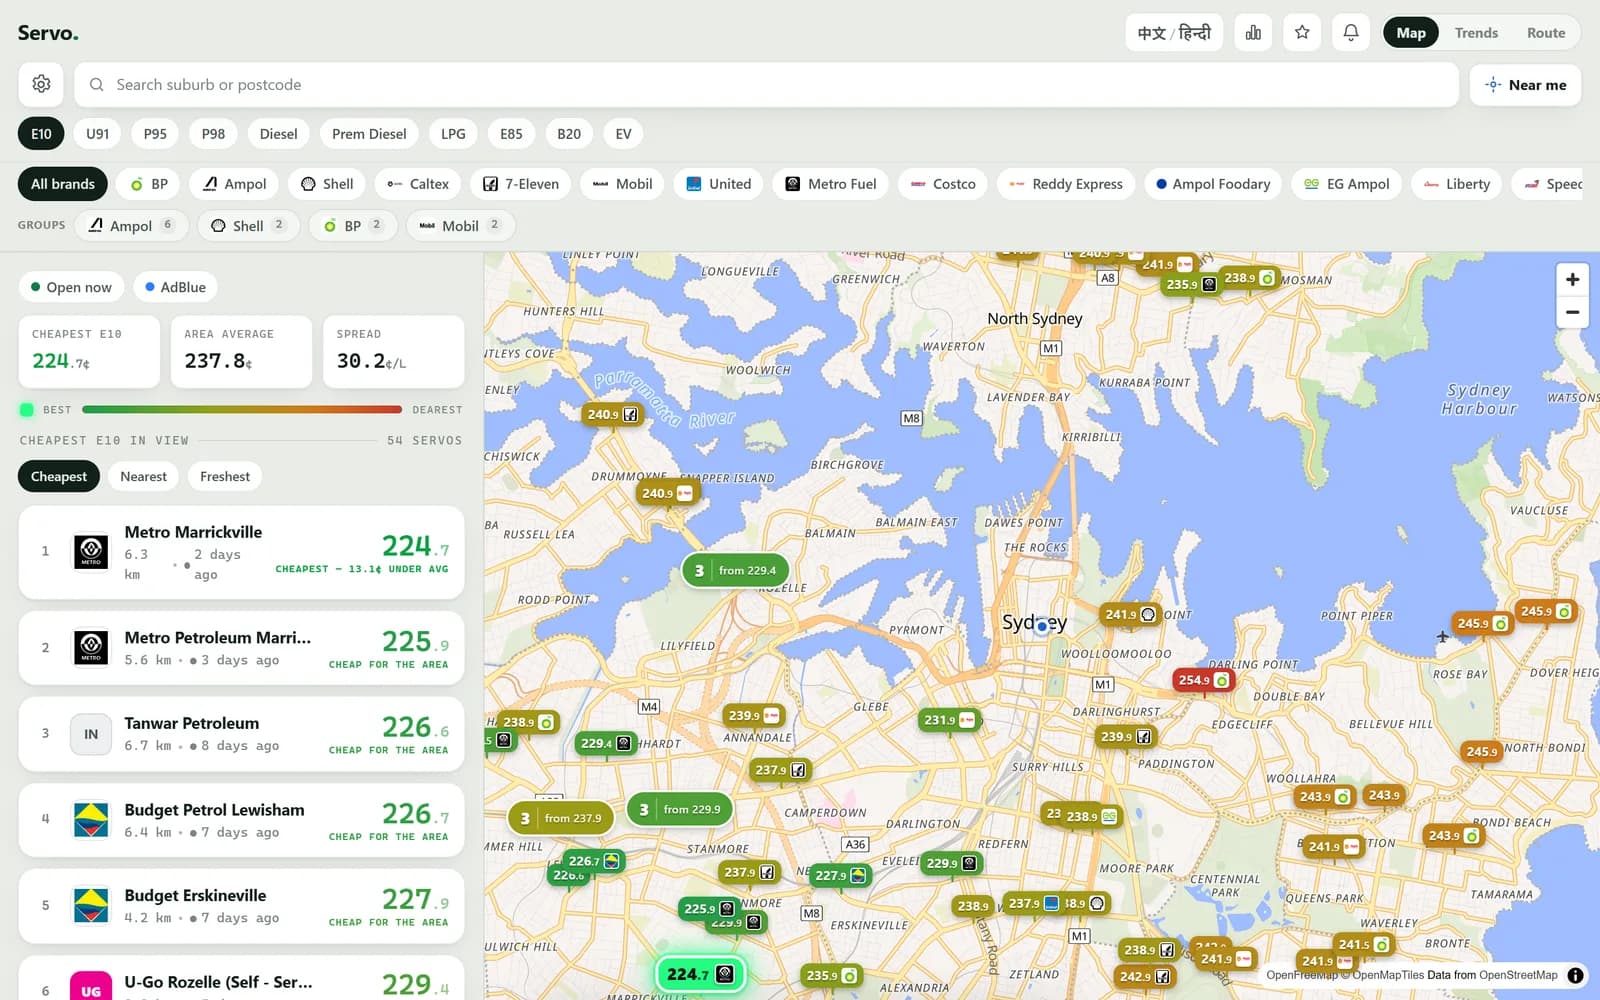This screenshot has width=1600, height=1000.
Task: Click Near me location button
Action: coord(1525,85)
